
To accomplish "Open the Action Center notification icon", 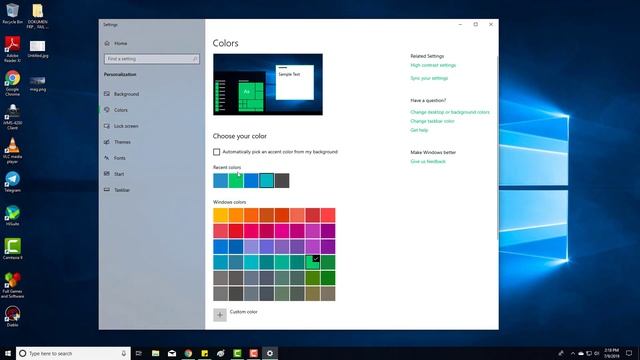I will 629,353.
